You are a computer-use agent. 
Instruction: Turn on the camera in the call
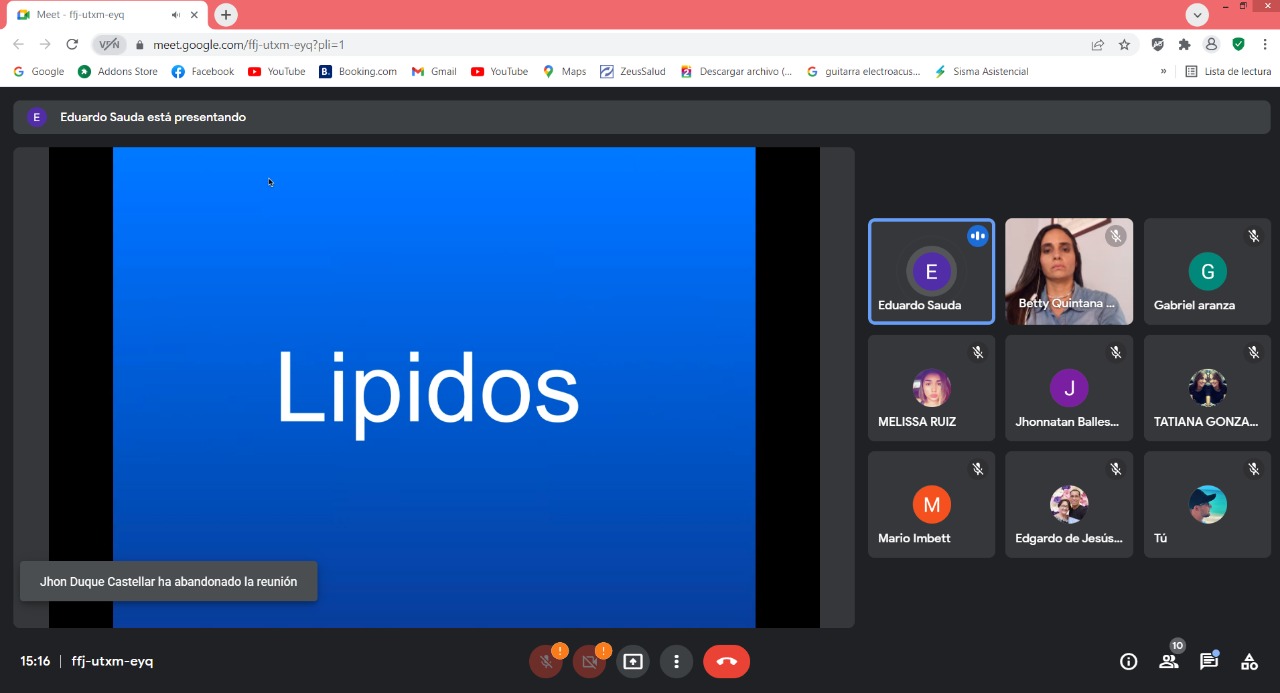[589, 661]
